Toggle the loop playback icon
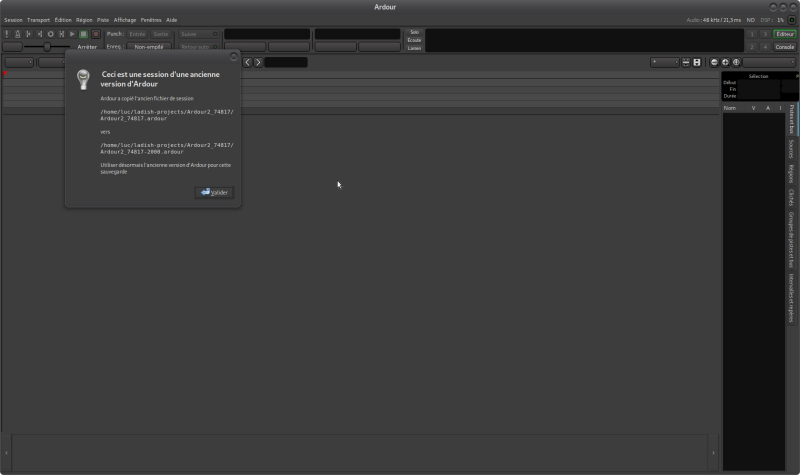The height and width of the screenshot is (475, 800). [51, 34]
